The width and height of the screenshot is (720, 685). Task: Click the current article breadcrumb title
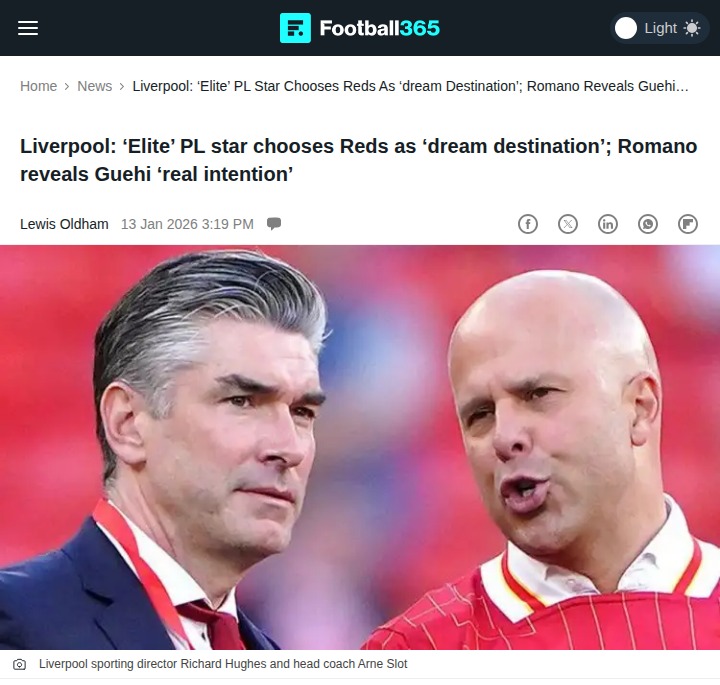(411, 86)
